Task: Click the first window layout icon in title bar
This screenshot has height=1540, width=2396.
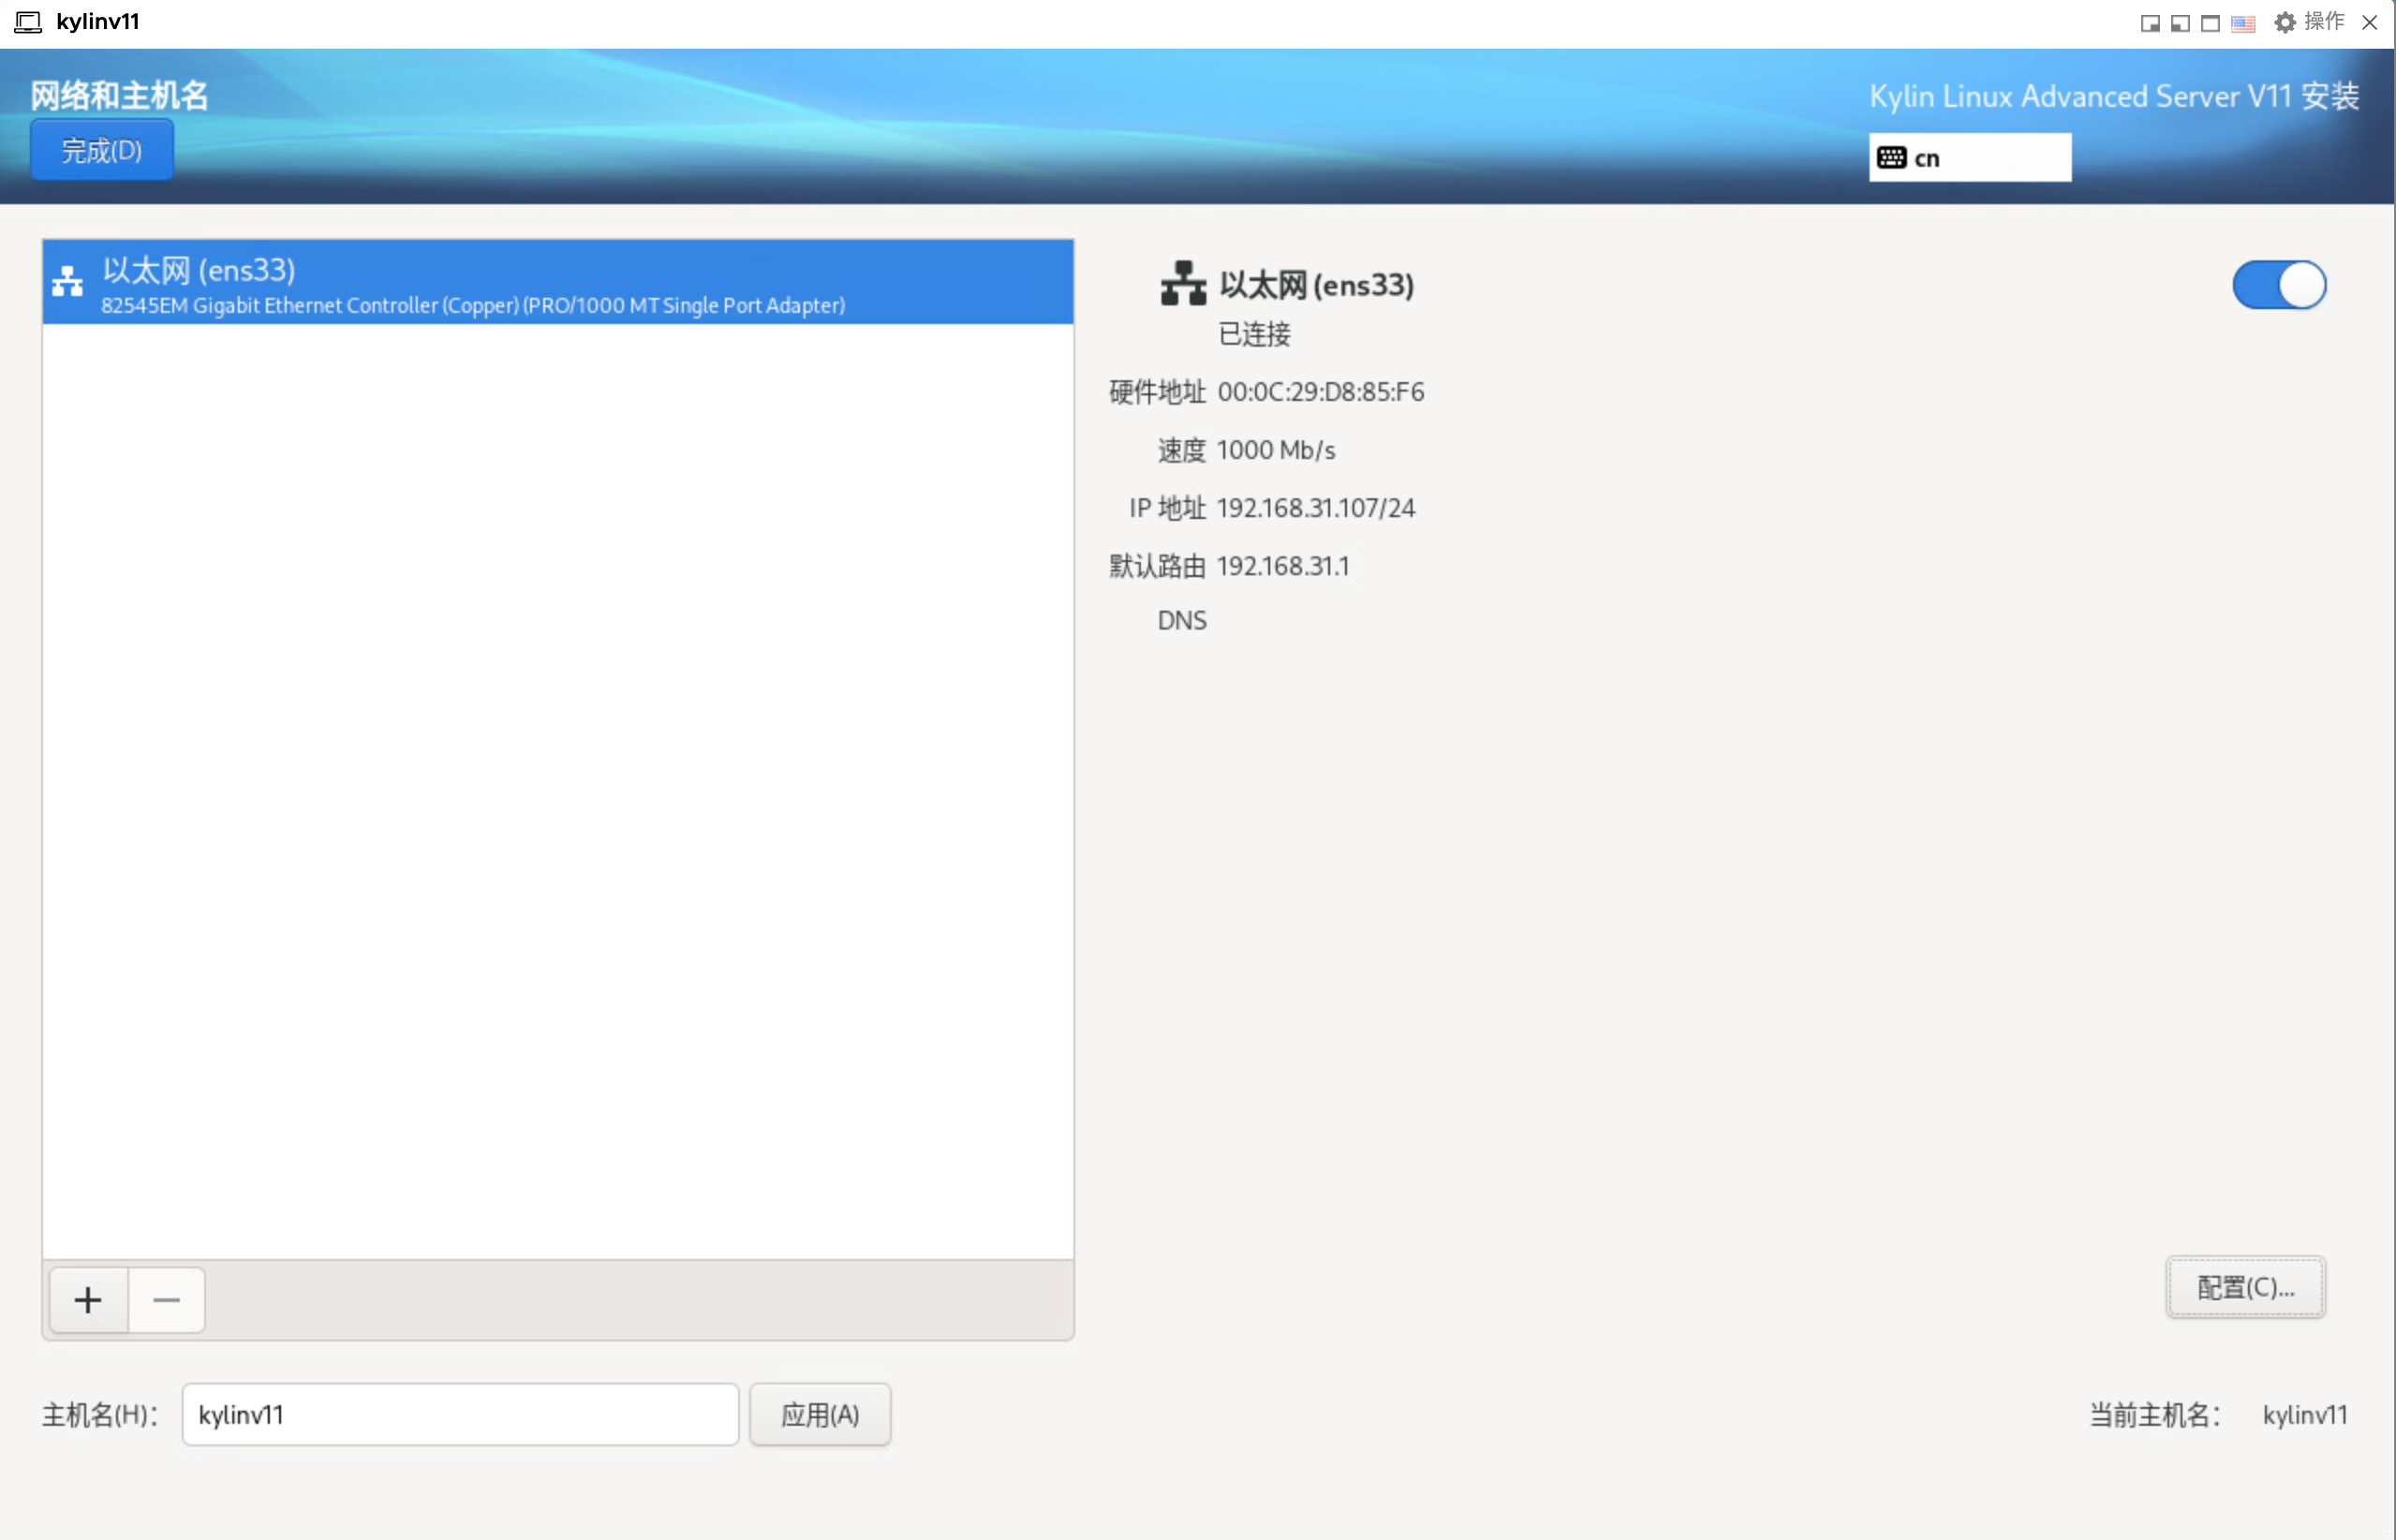Action: point(2149,23)
